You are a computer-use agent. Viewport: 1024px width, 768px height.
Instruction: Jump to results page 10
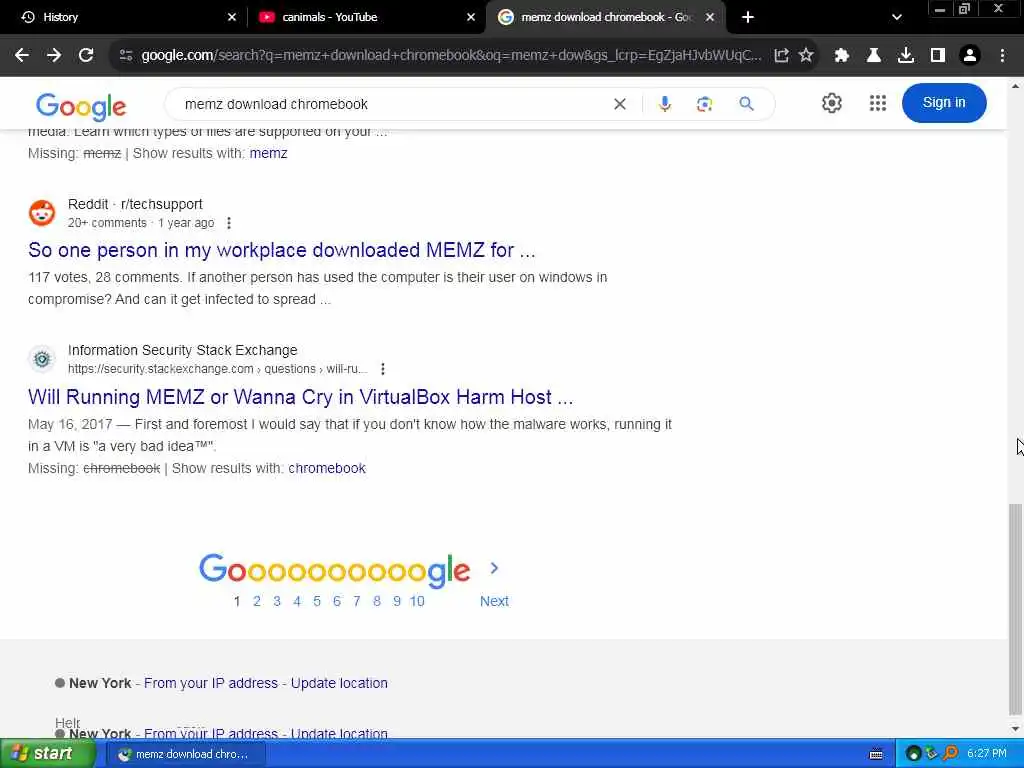pyautogui.click(x=417, y=601)
